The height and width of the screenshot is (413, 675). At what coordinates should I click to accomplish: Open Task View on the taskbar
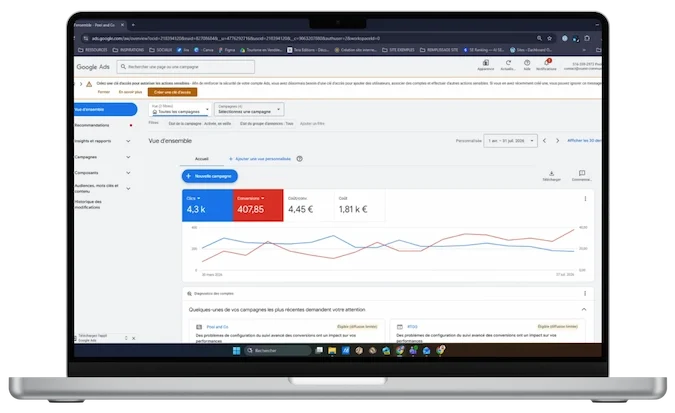pyautogui.click(x=319, y=351)
